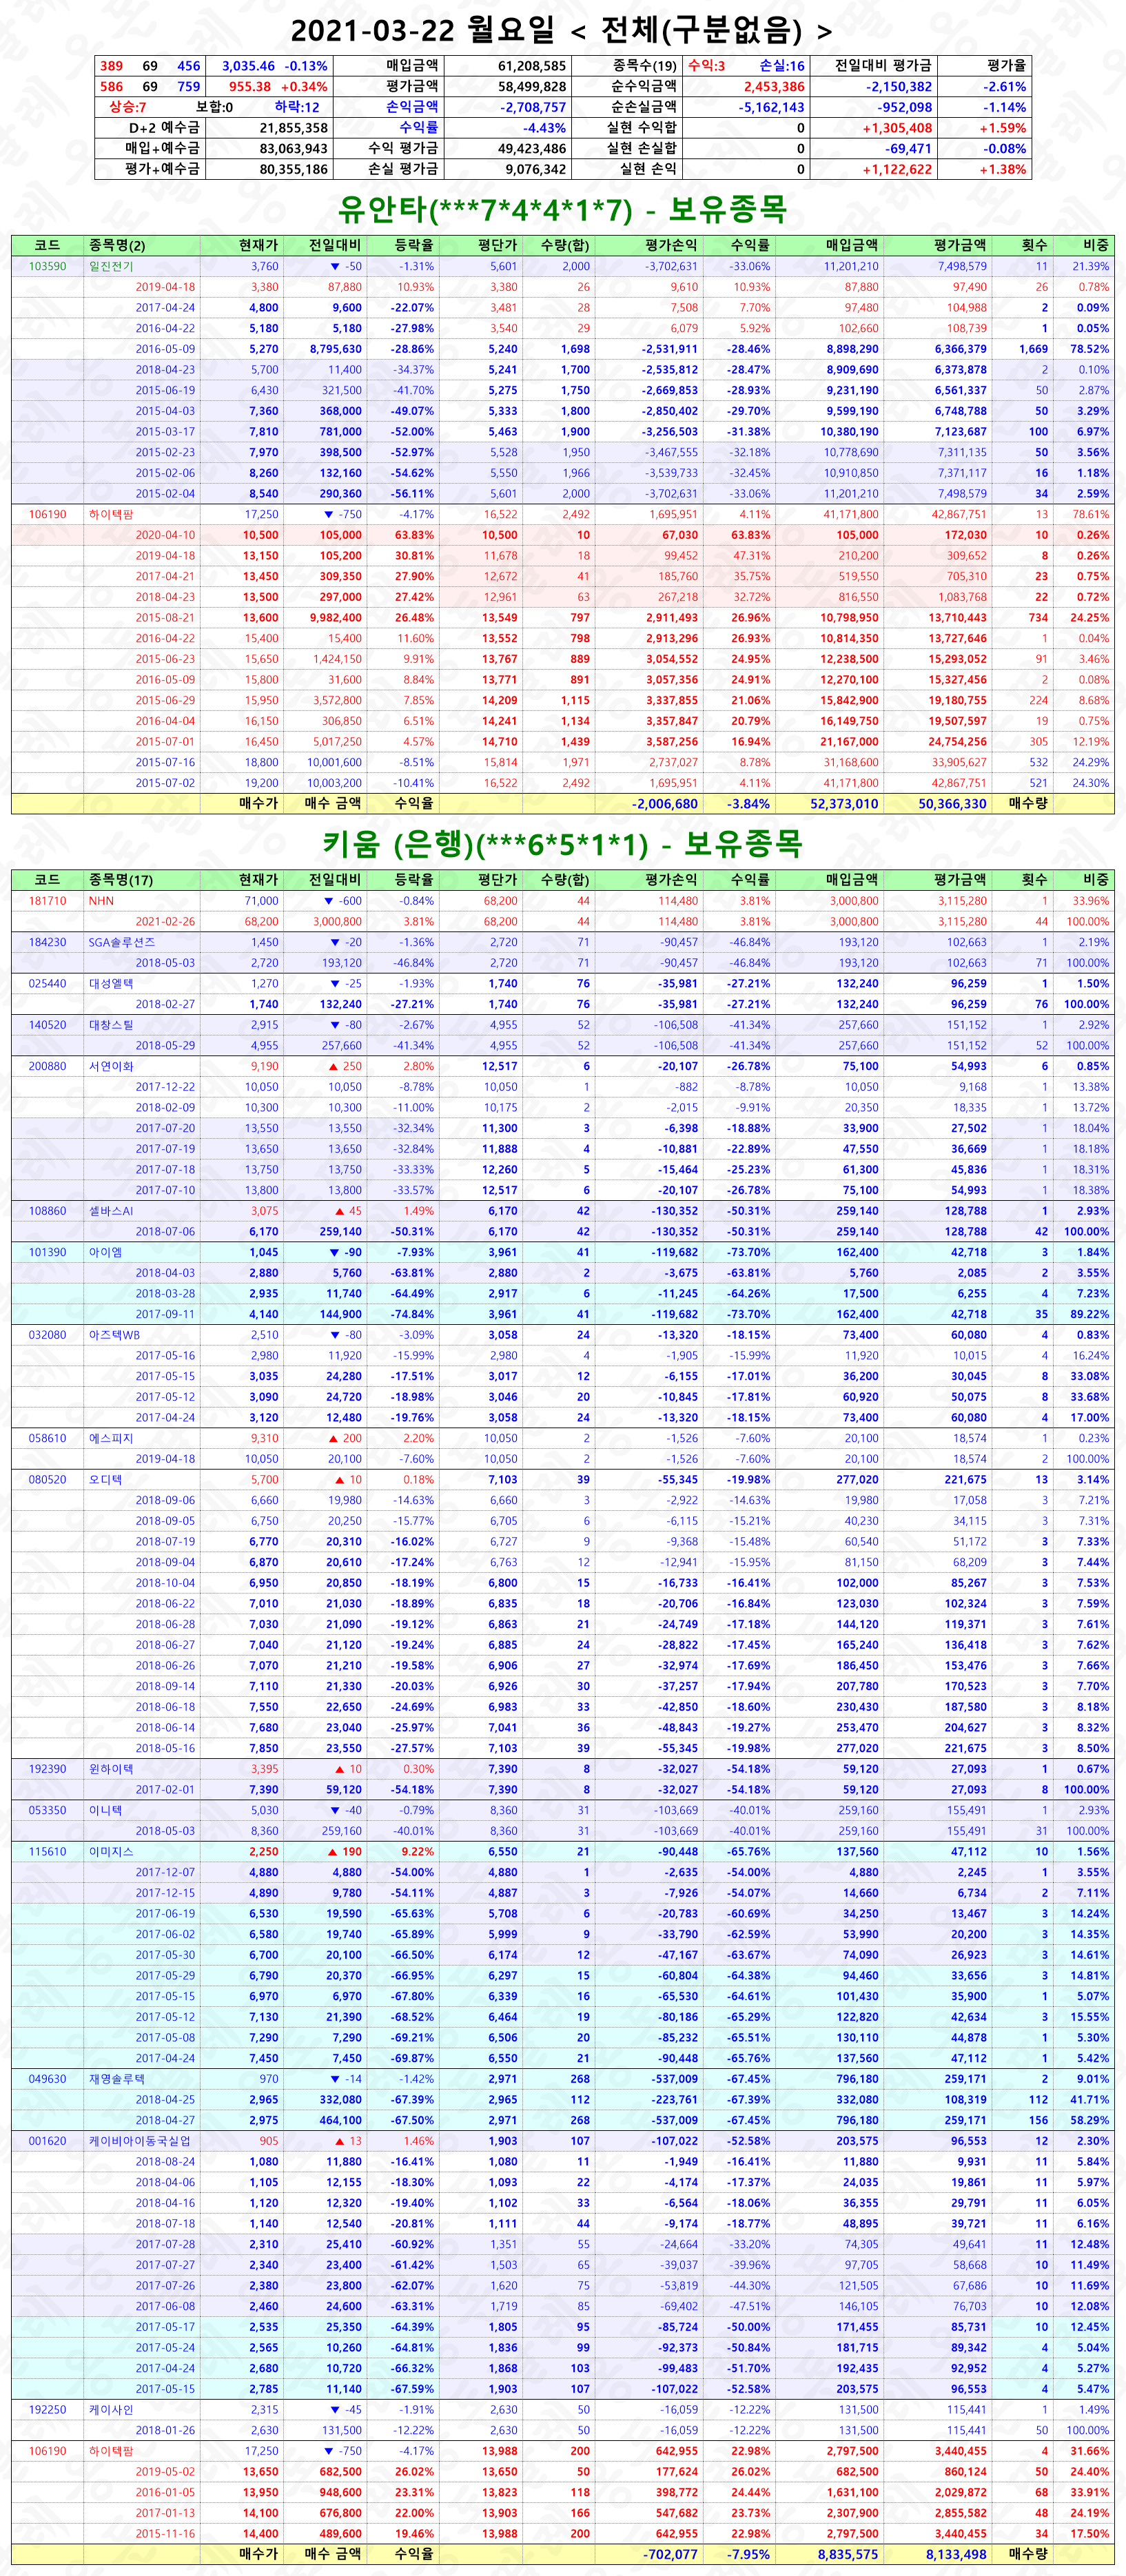Click the 손실 평가금 value 9,076,342

pos(536,169)
